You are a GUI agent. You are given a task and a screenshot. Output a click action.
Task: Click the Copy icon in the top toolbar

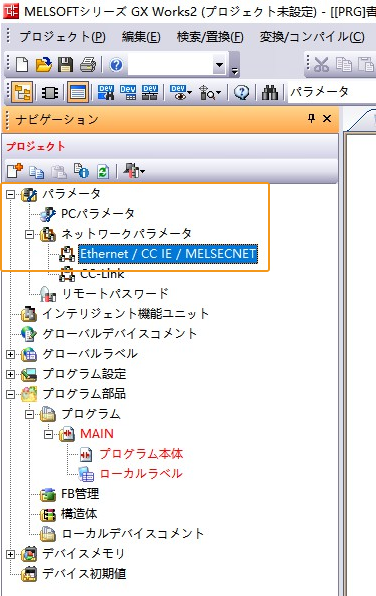[344, 65]
